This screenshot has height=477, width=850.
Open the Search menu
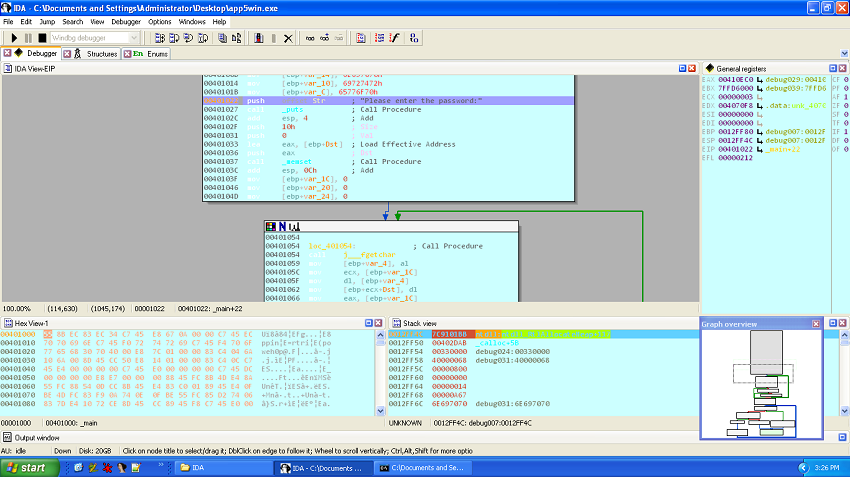[73, 22]
